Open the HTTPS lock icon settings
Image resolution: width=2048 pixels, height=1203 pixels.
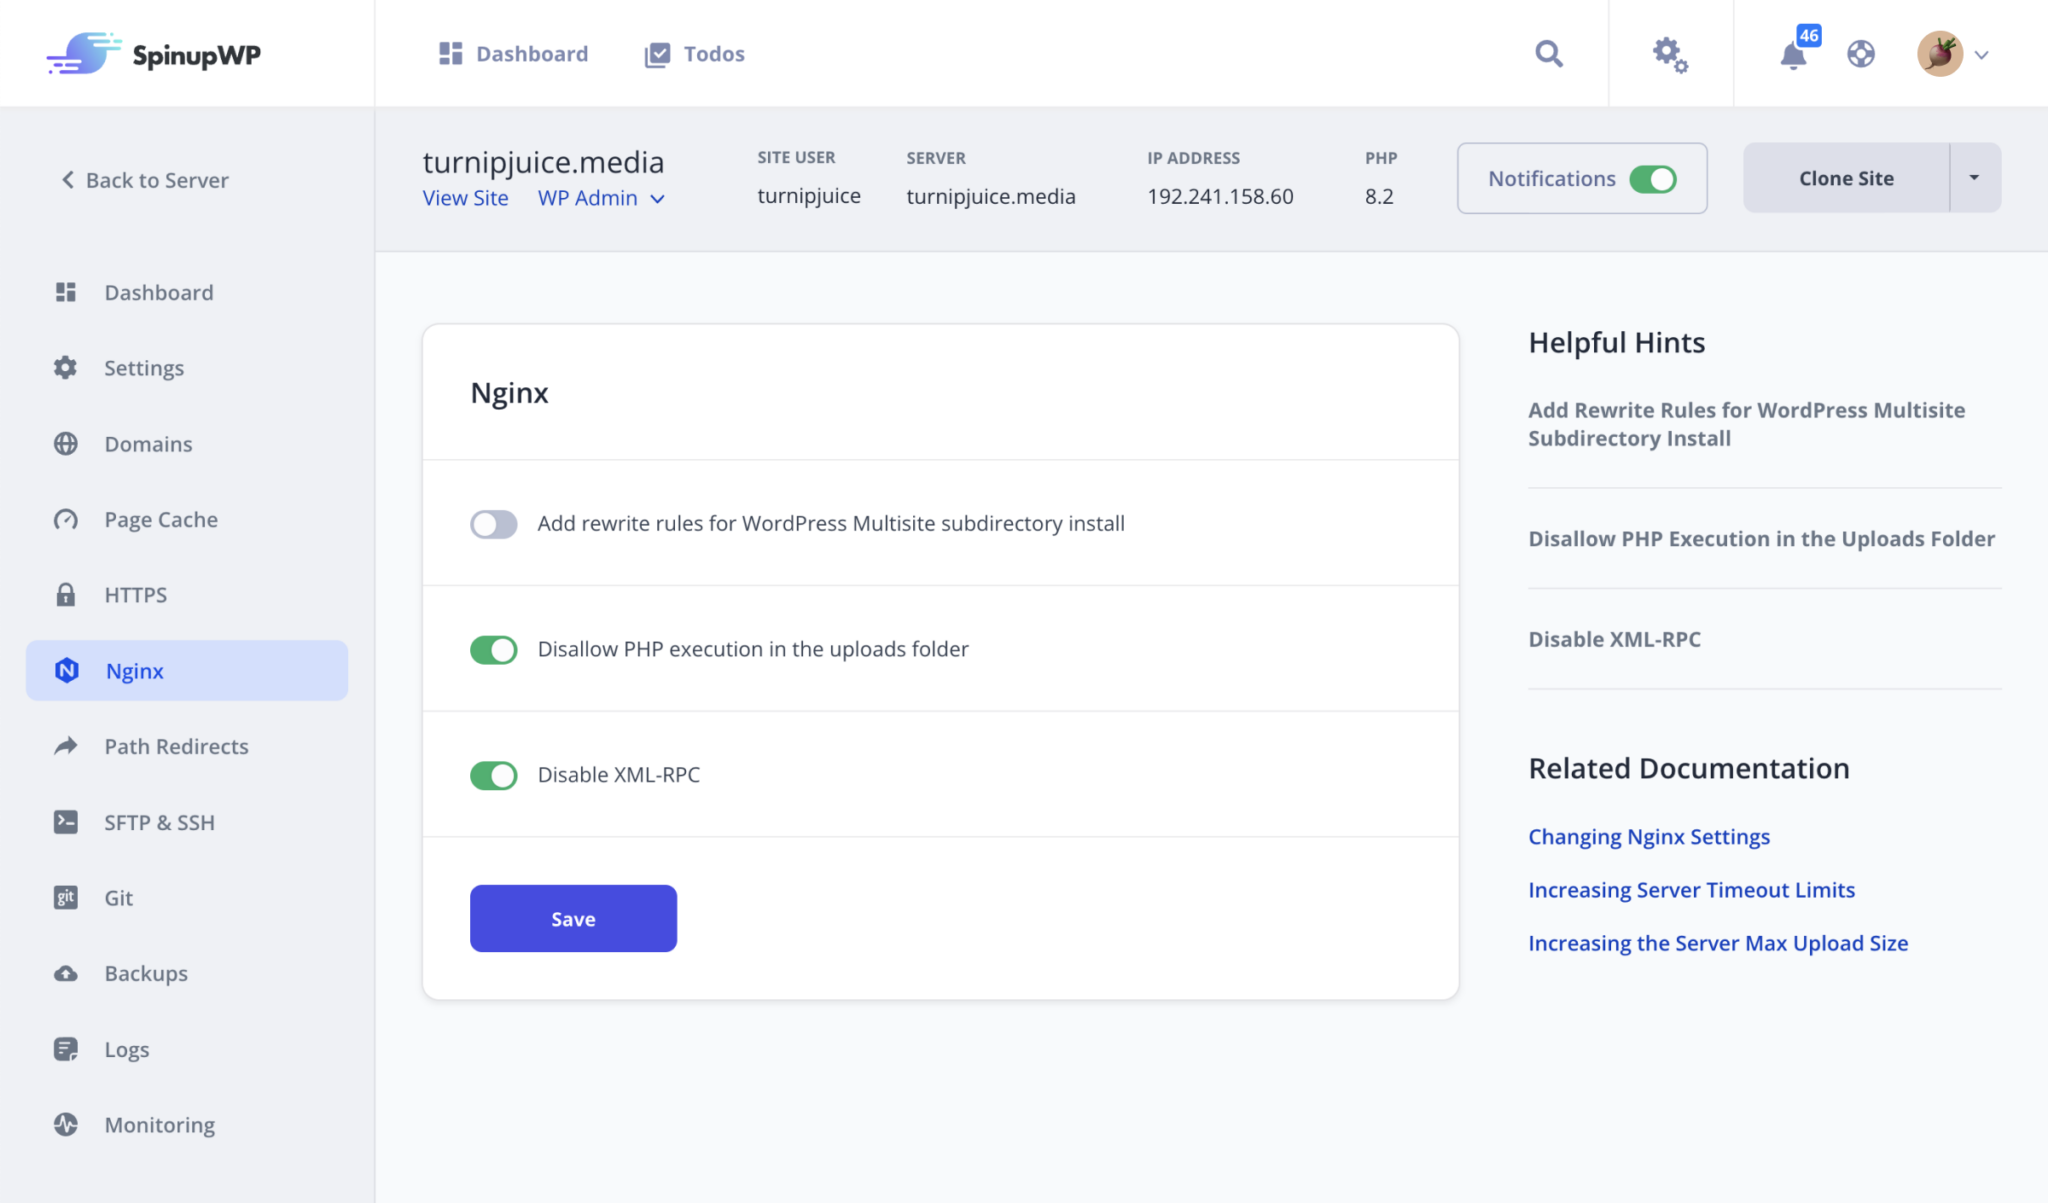coord(65,594)
